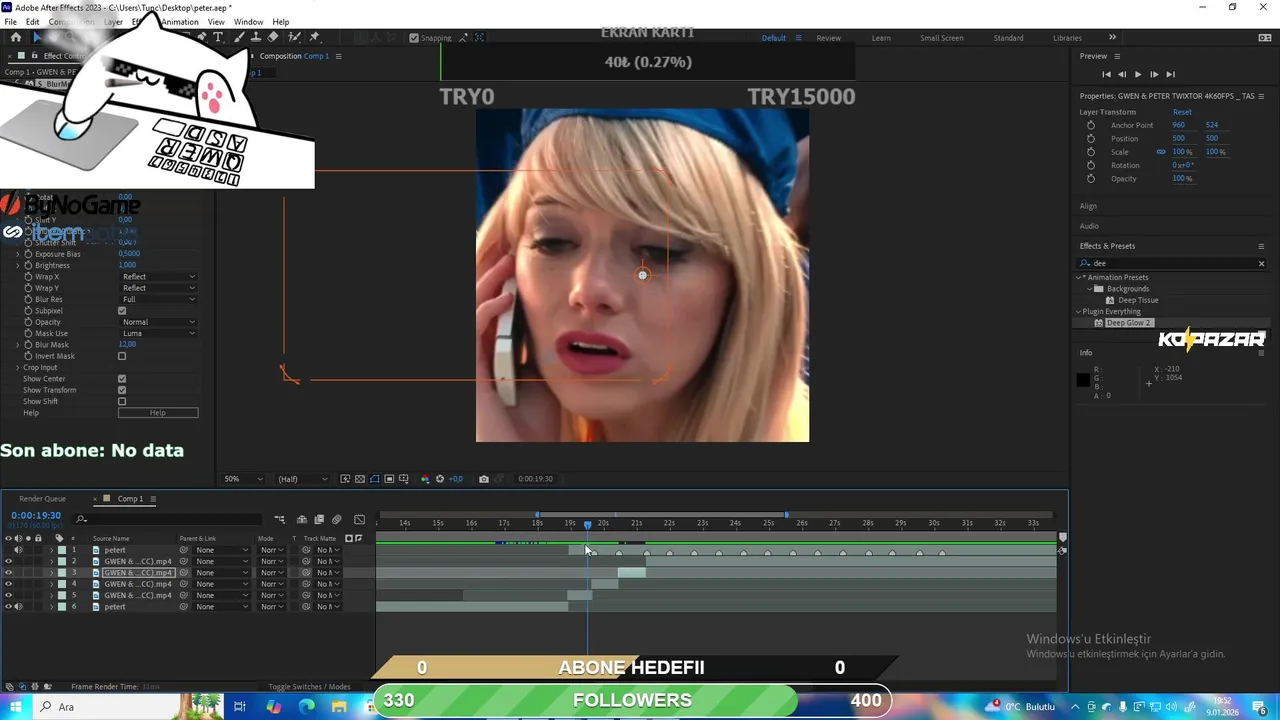This screenshot has height=720, width=1280.
Task: Open Effects & Presets panel menu
Action: (1261, 246)
